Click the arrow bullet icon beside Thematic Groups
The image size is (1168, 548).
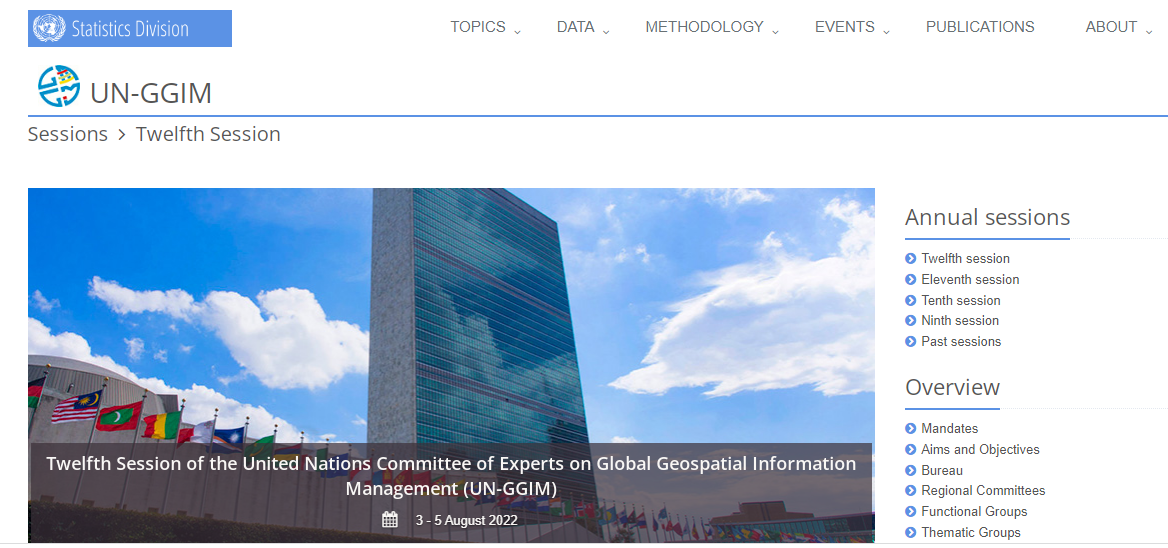[x=911, y=533]
